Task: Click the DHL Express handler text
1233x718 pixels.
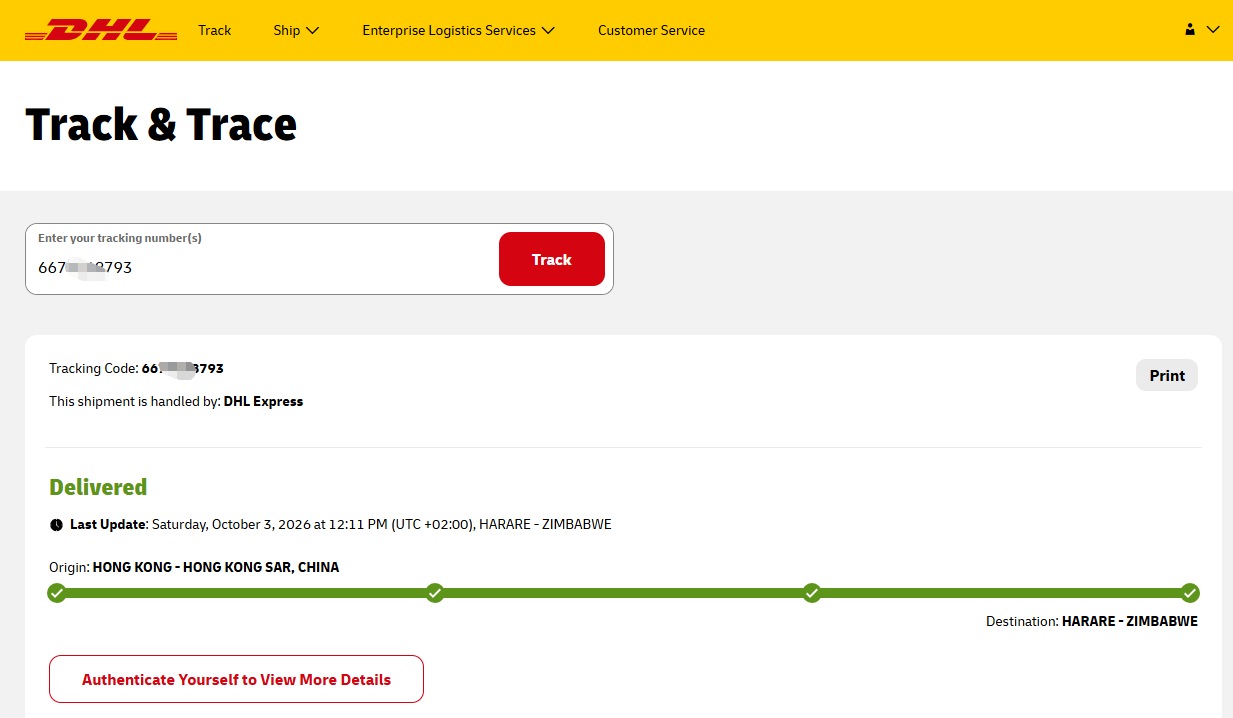Action: tap(263, 401)
